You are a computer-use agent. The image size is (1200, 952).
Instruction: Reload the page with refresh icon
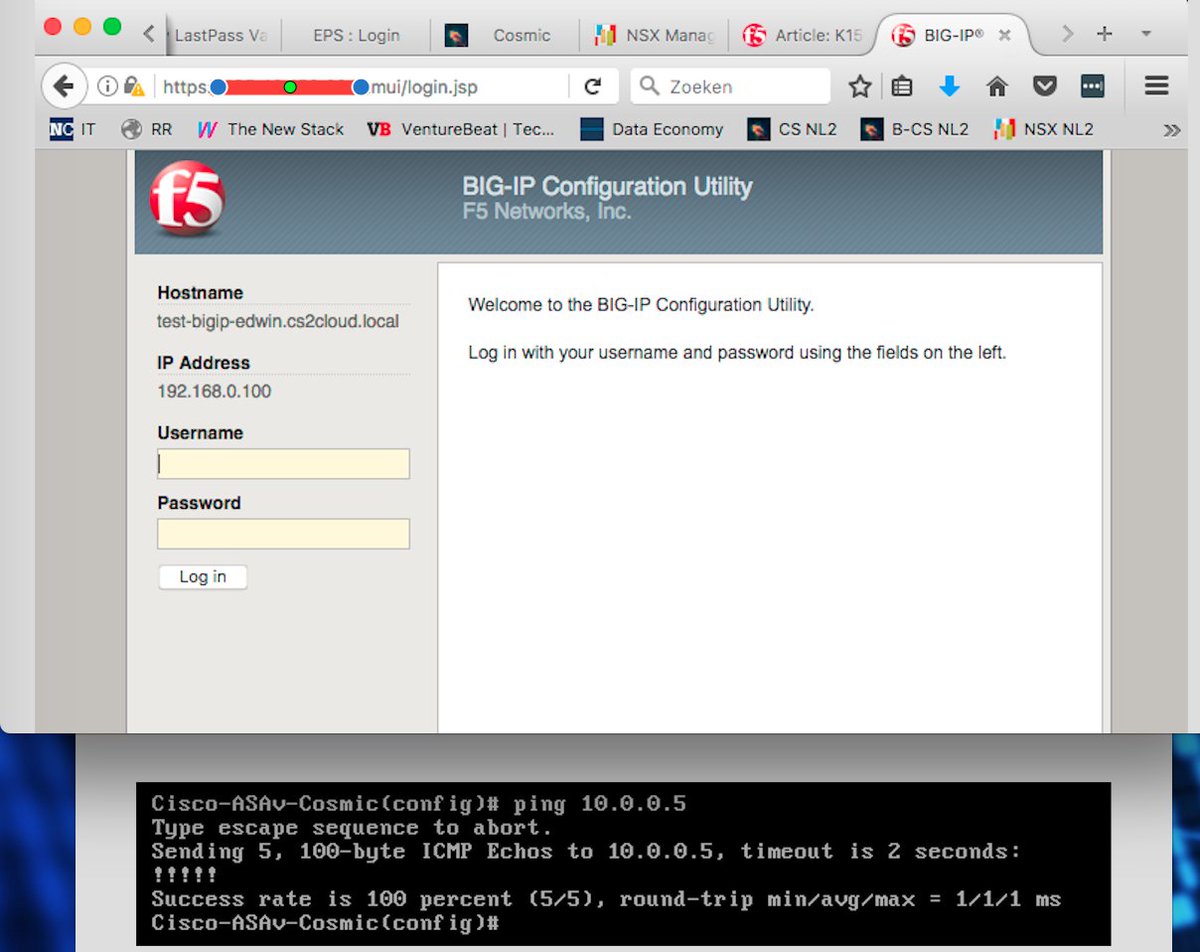[593, 87]
